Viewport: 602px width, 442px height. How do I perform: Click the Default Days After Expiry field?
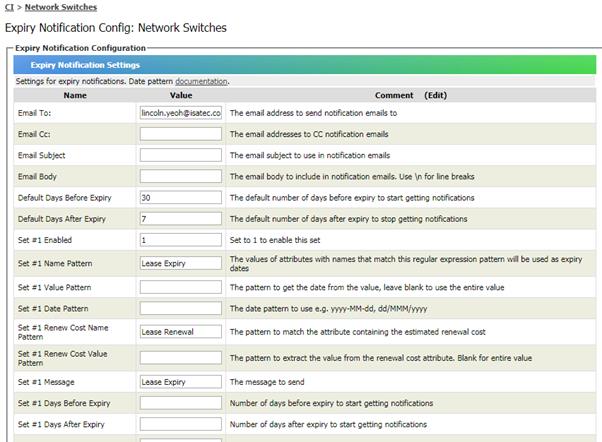tap(181, 219)
